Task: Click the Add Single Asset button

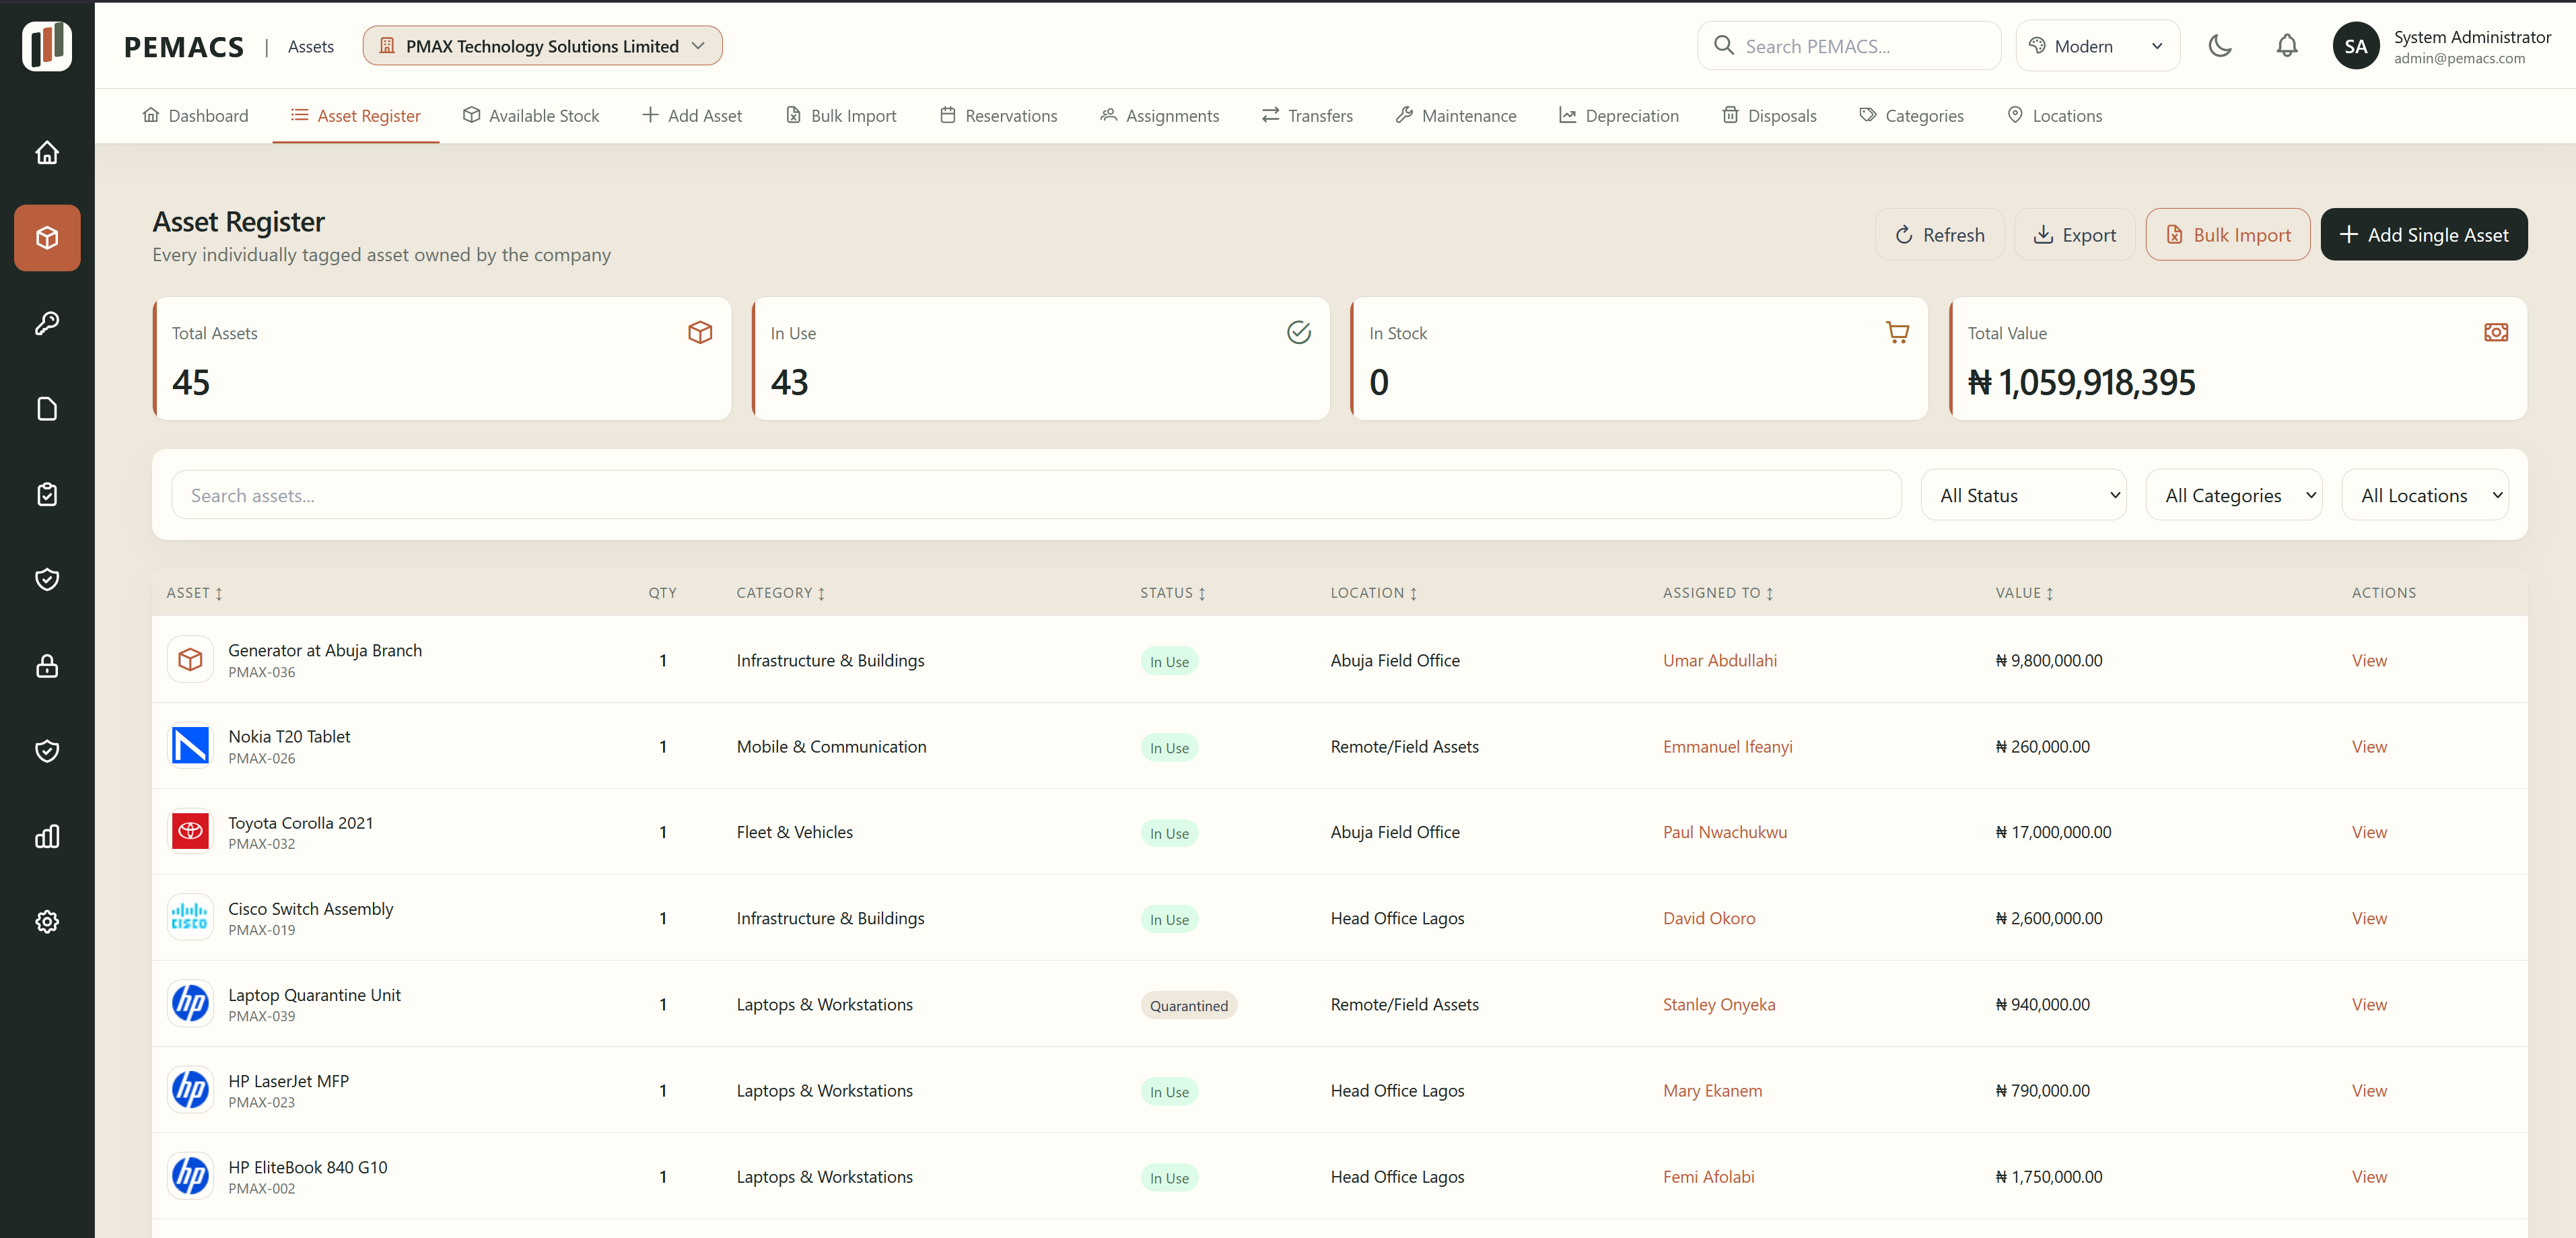Action: pos(2423,234)
